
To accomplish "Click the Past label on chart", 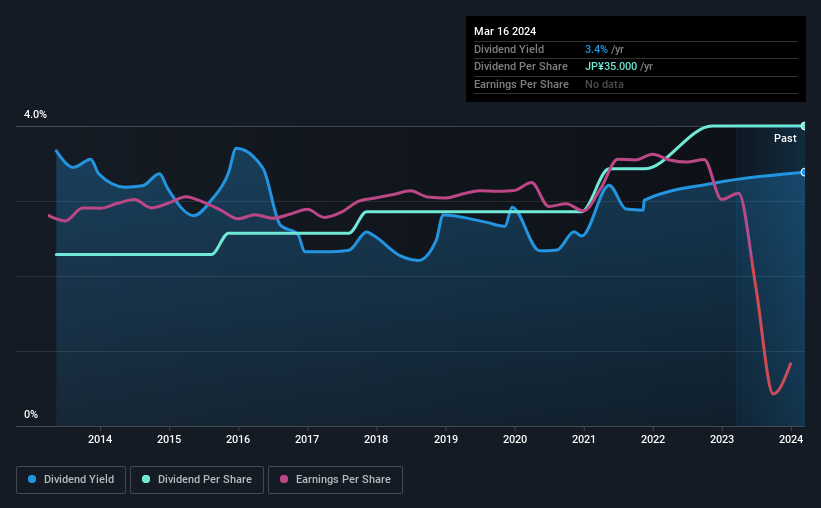I will pyautogui.click(x=785, y=138).
